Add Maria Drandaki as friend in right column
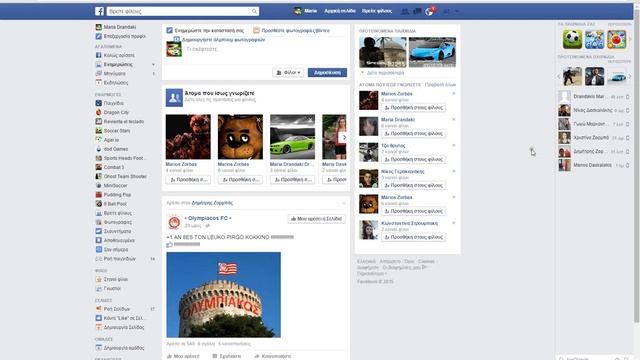This screenshot has width=640, height=360. 413,133
